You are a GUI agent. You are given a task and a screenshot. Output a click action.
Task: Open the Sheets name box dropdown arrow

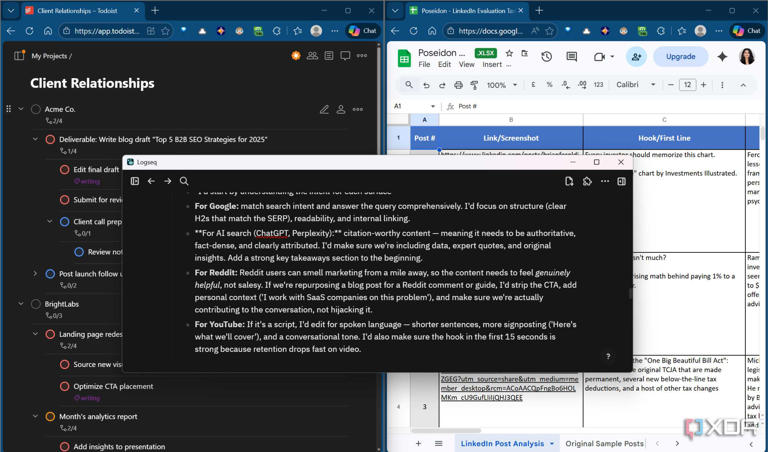tap(432, 106)
